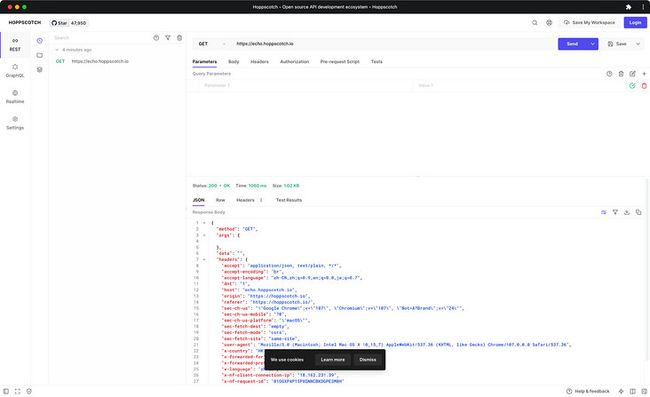Dismiss the cookies notice

368,360
